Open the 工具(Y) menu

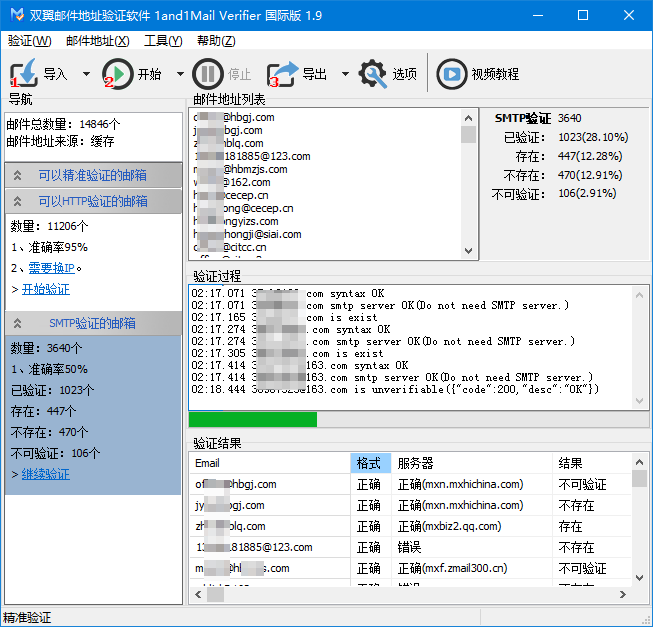click(163, 41)
